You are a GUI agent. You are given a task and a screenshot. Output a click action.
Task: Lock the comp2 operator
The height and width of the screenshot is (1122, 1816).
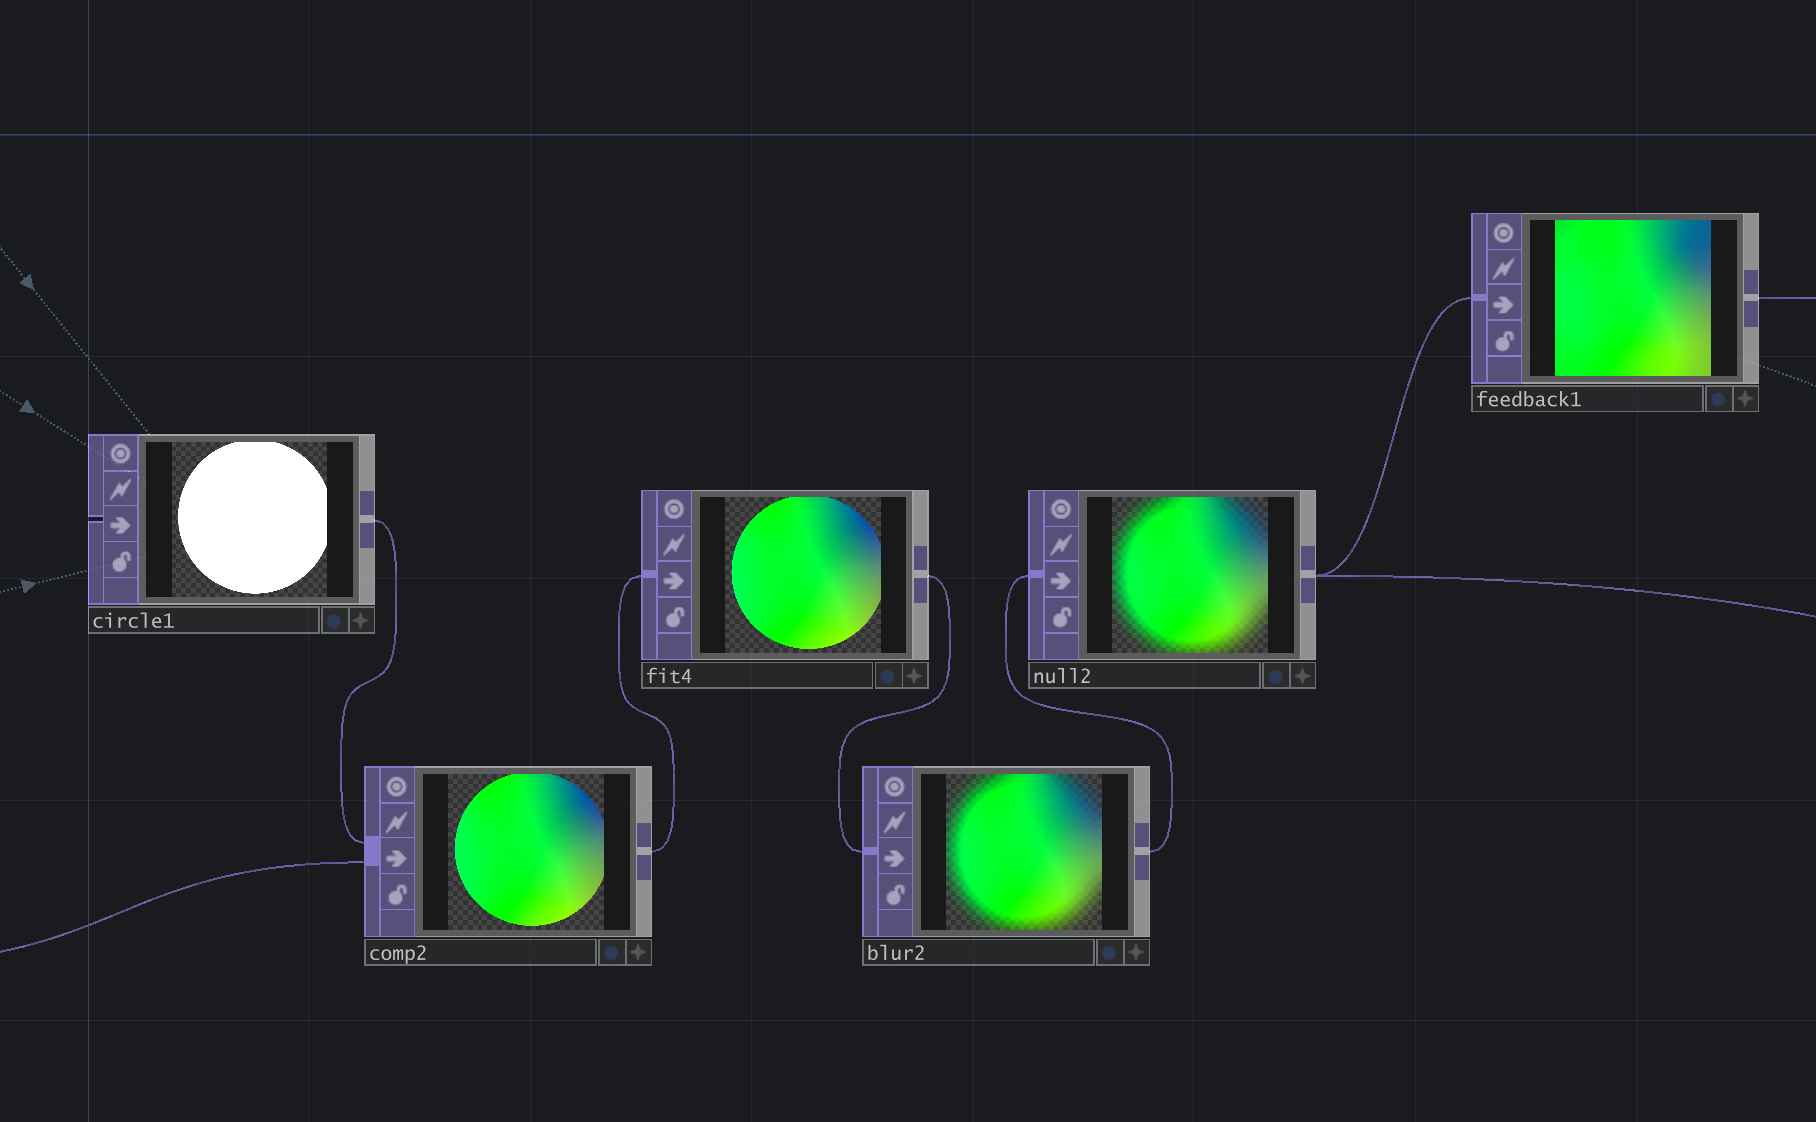coord(397,895)
